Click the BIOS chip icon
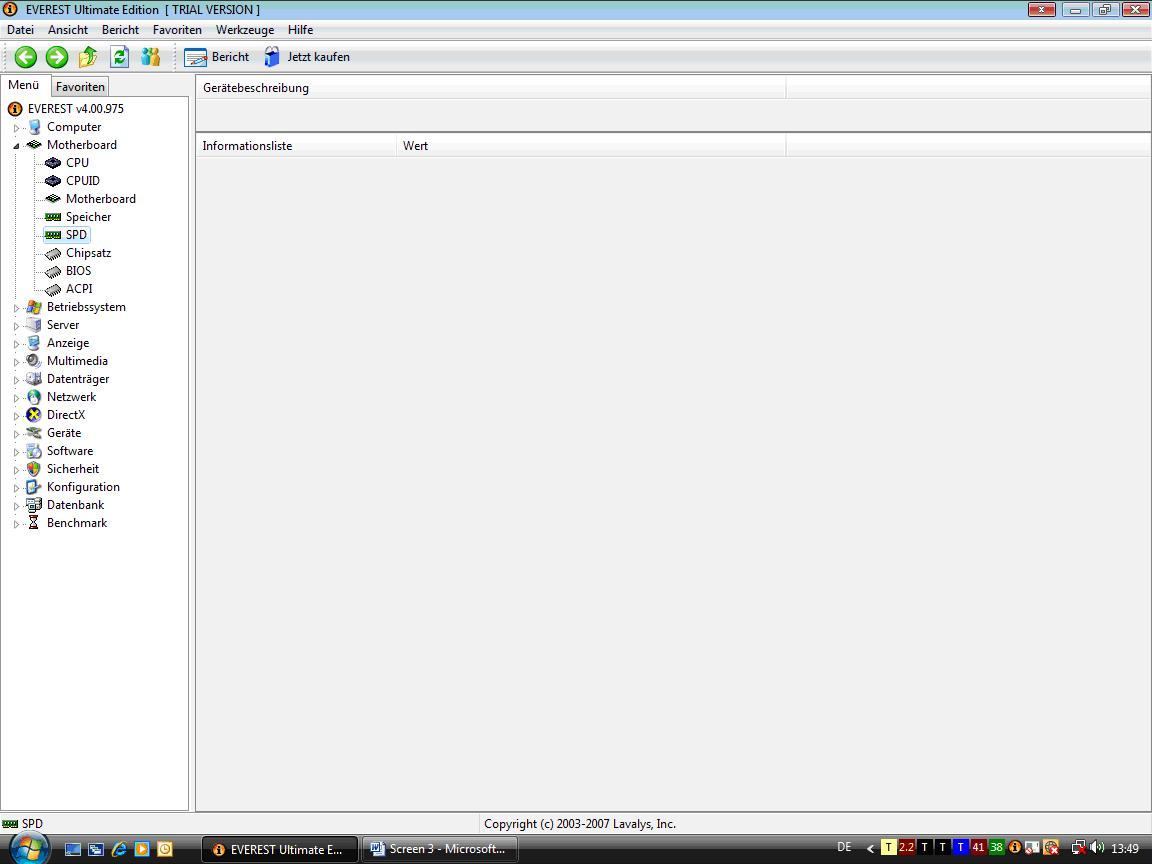Screen dimensions: 1152x864 53,271
